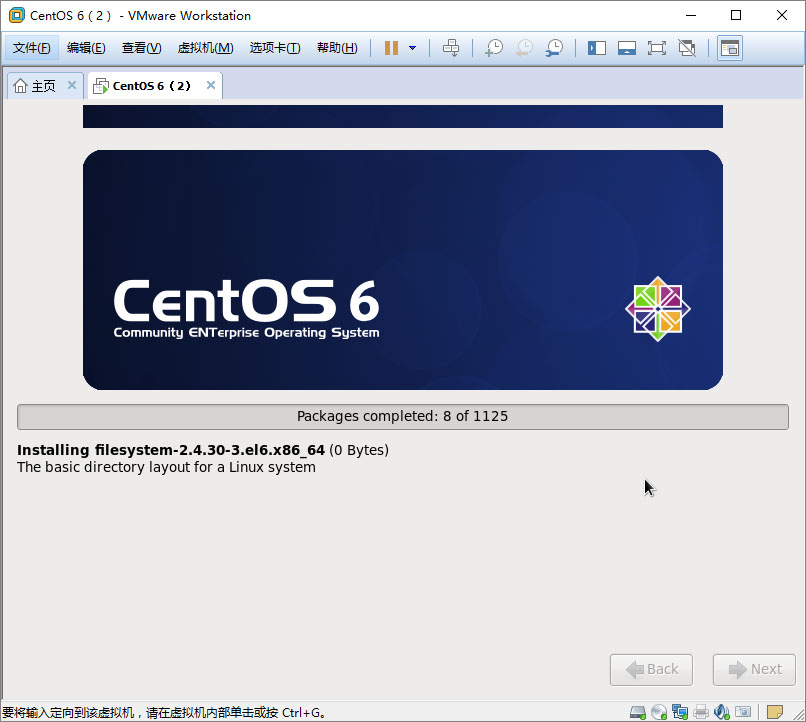Enter full screen mode

pos(657,48)
